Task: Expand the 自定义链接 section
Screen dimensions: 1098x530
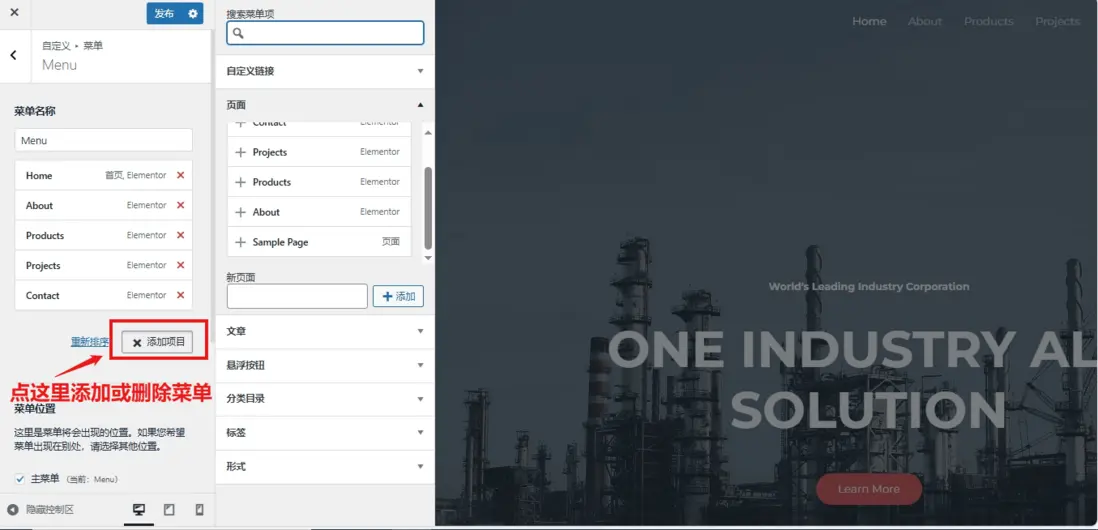Action: coord(325,71)
